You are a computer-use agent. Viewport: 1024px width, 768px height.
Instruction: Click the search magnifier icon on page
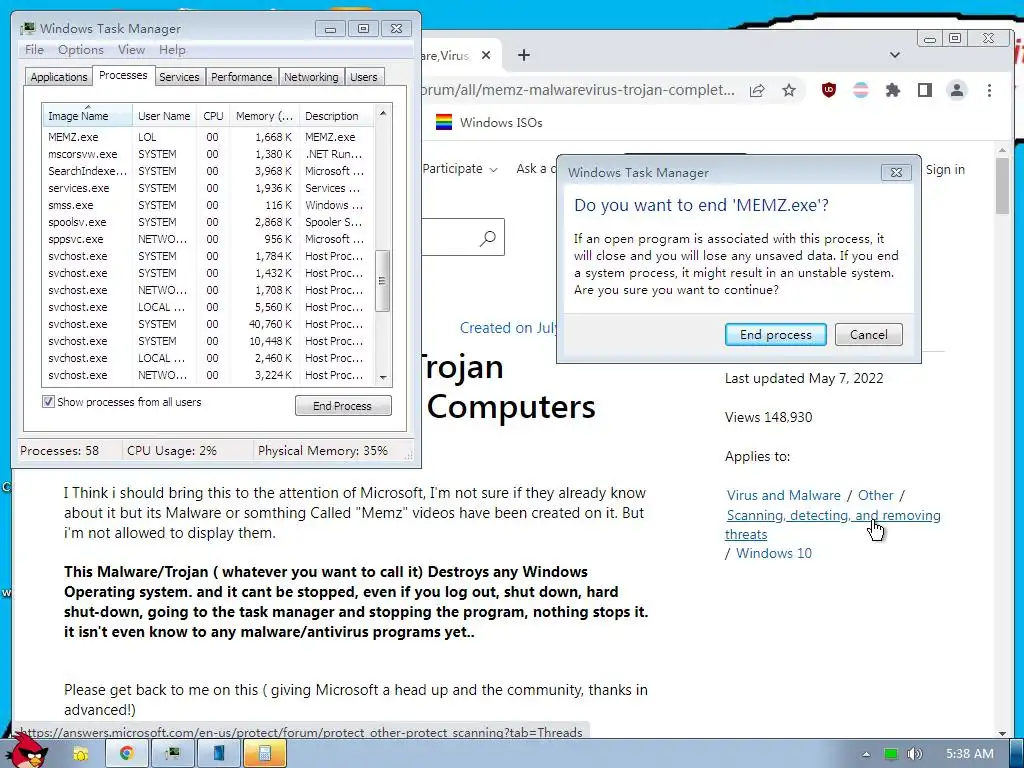pyautogui.click(x=488, y=238)
